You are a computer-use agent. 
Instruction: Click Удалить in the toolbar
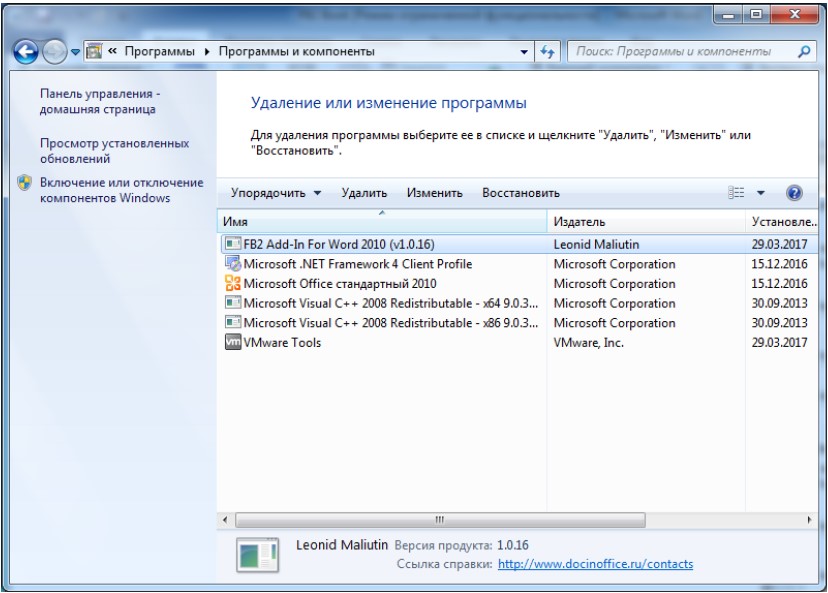coord(364,193)
